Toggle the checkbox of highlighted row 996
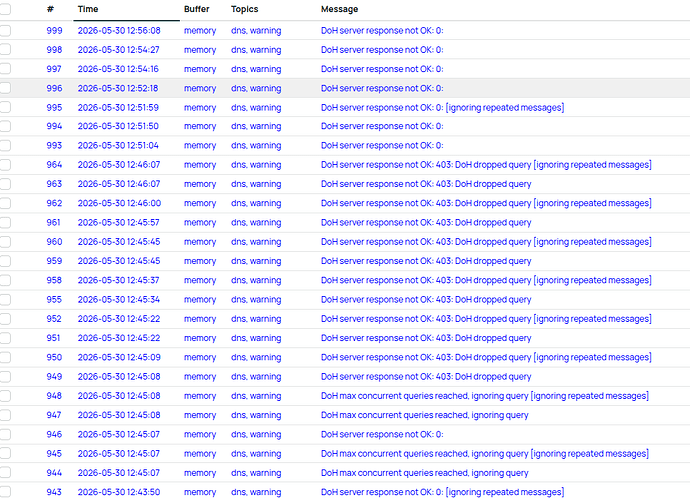Screen dimensions: 690x498 (x=5, y=88)
